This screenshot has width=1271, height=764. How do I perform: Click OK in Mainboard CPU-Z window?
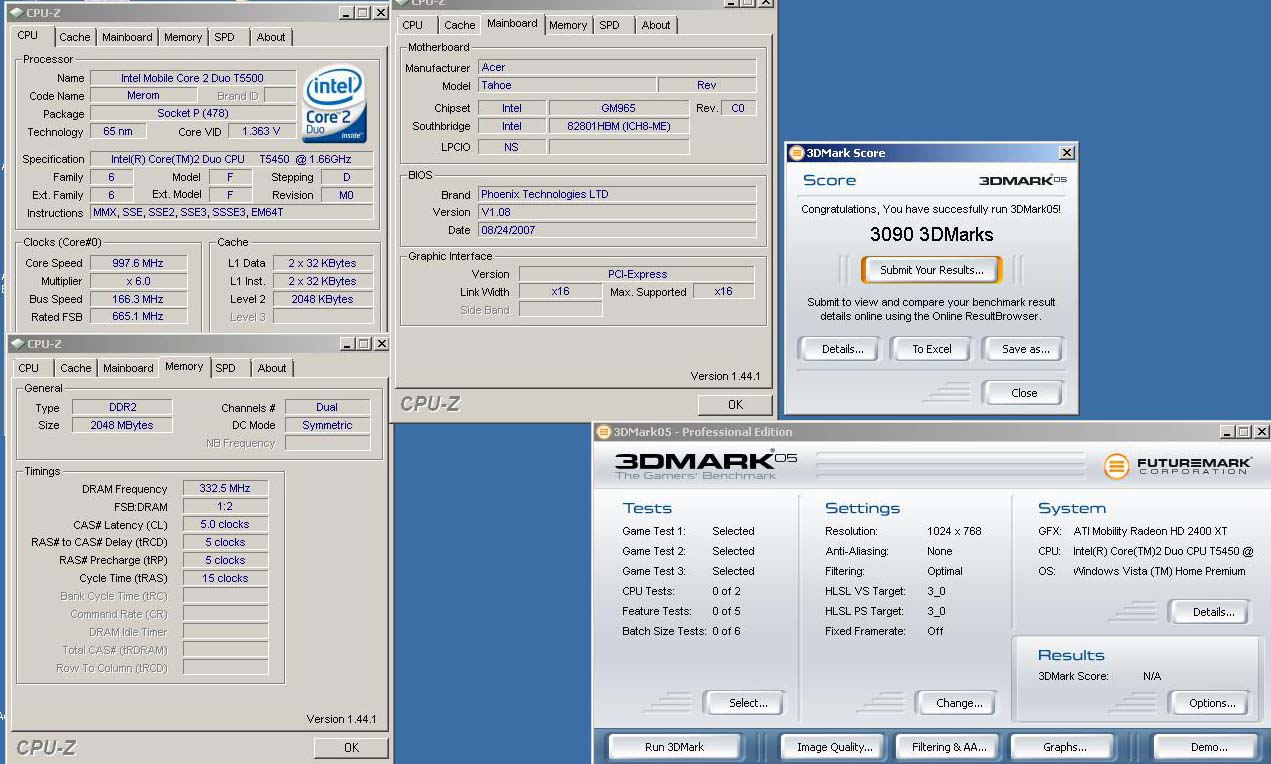click(x=735, y=405)
